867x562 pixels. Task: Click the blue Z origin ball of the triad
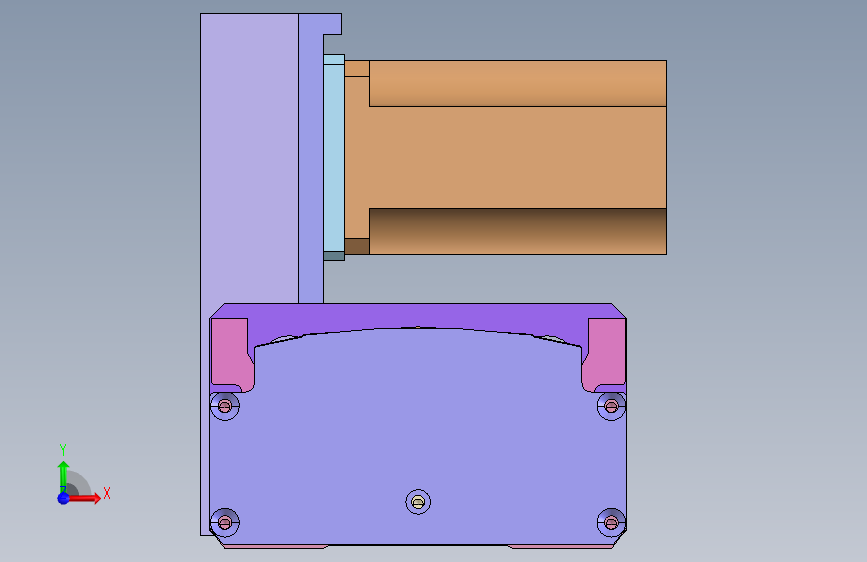(x=64, y=498)
